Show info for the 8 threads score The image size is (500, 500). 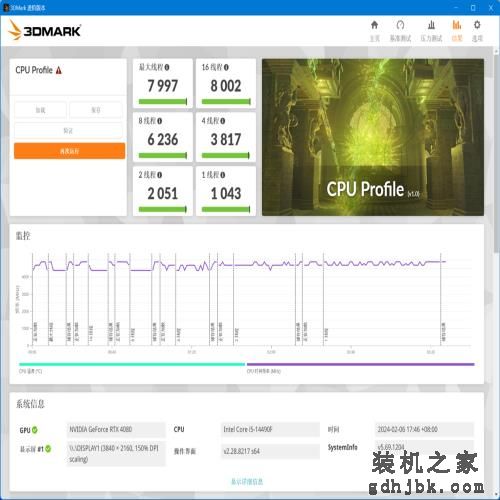(160, 121)
